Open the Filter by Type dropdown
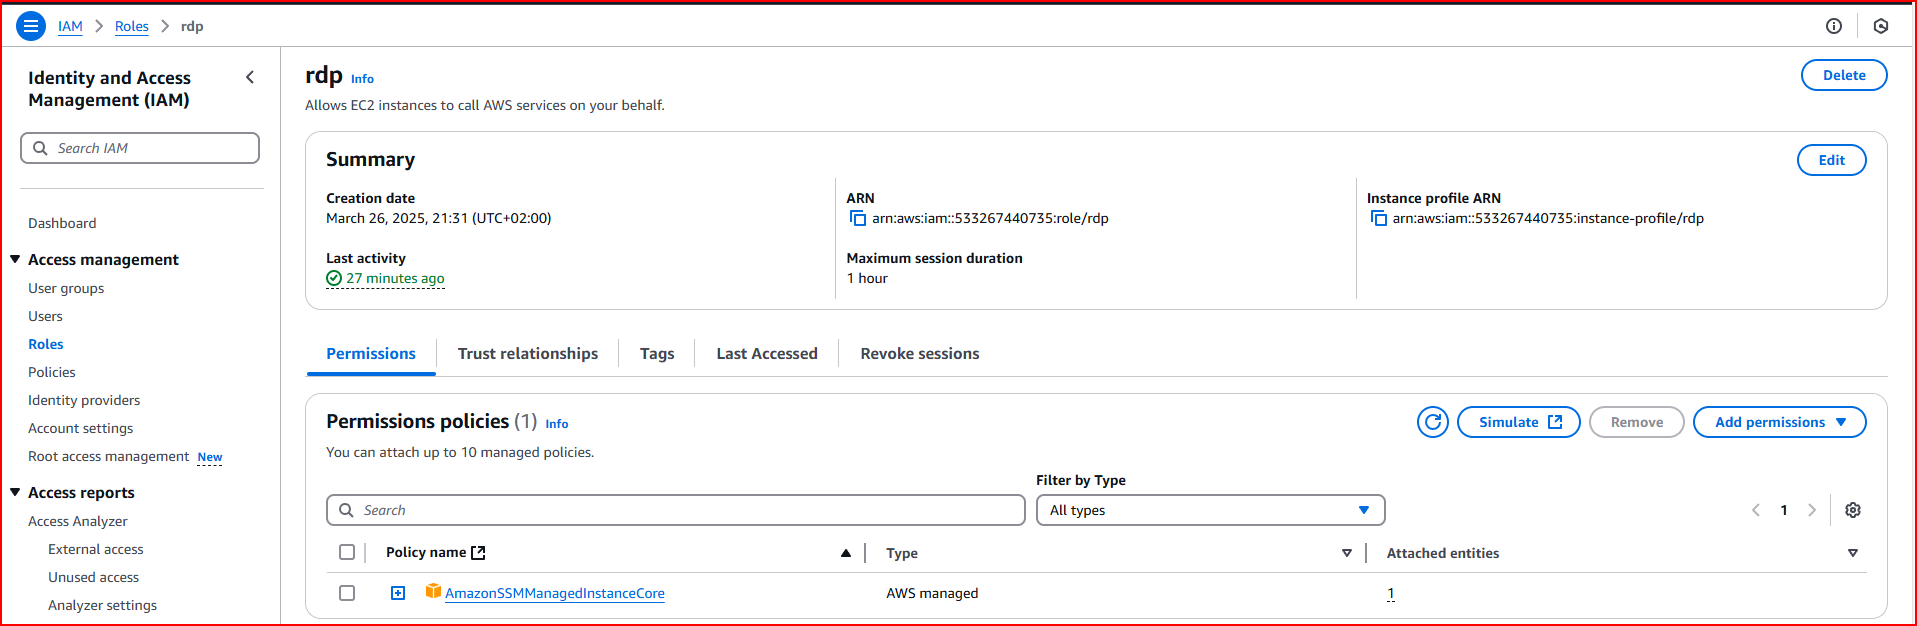 coord(1210,510)
